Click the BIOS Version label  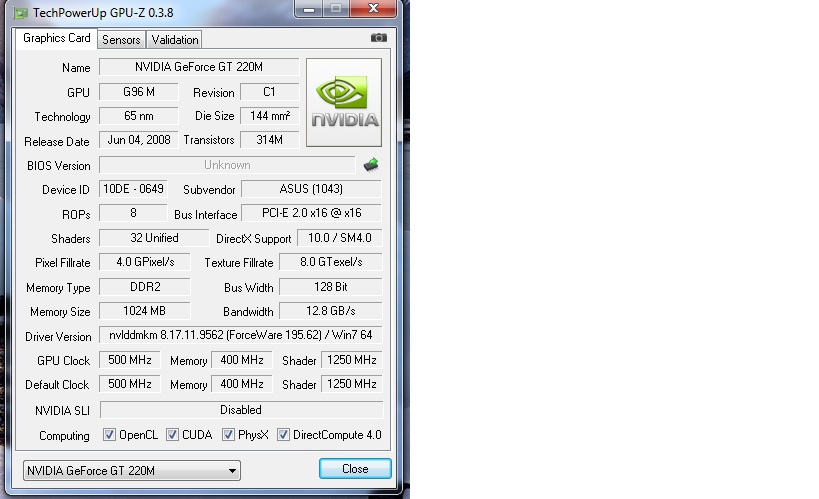tap(58, 166)
